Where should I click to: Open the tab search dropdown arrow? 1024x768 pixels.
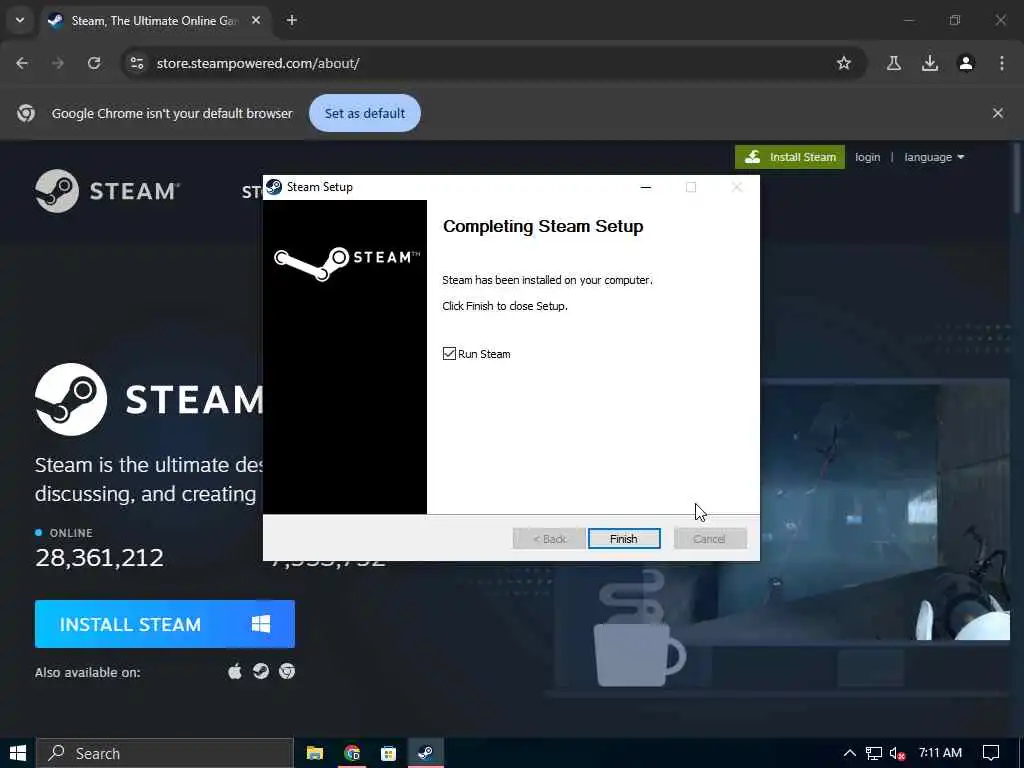(20, 20)
